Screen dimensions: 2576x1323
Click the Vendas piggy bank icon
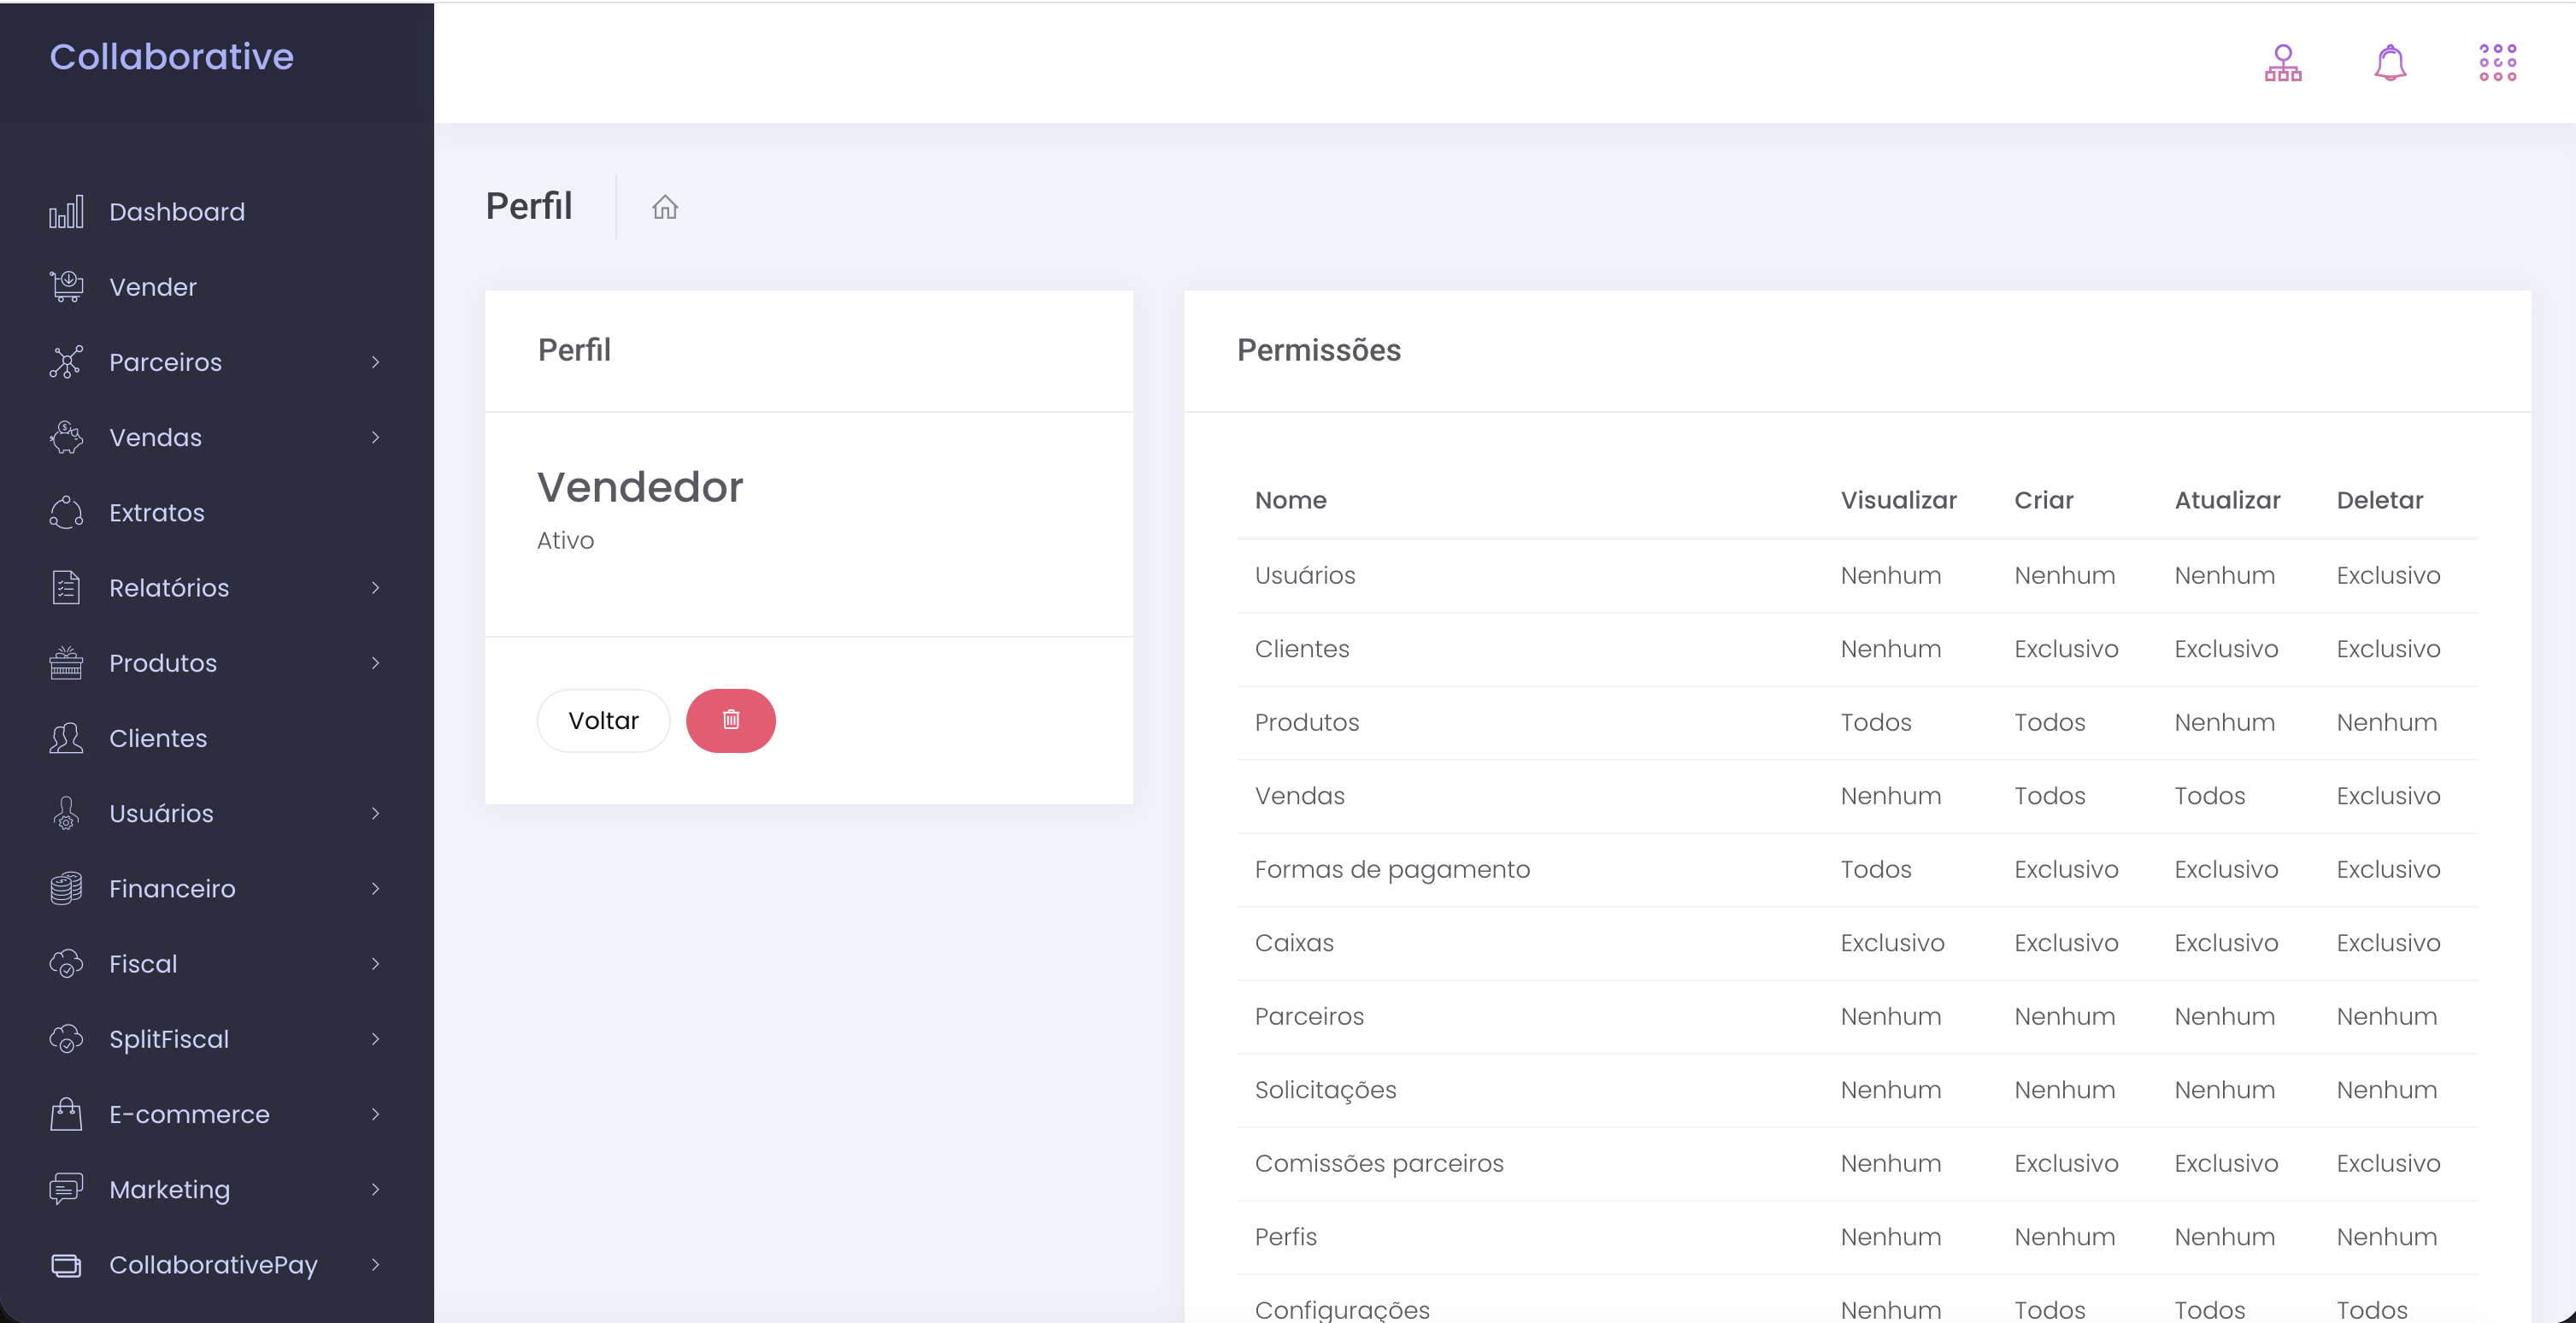point(66,437)
